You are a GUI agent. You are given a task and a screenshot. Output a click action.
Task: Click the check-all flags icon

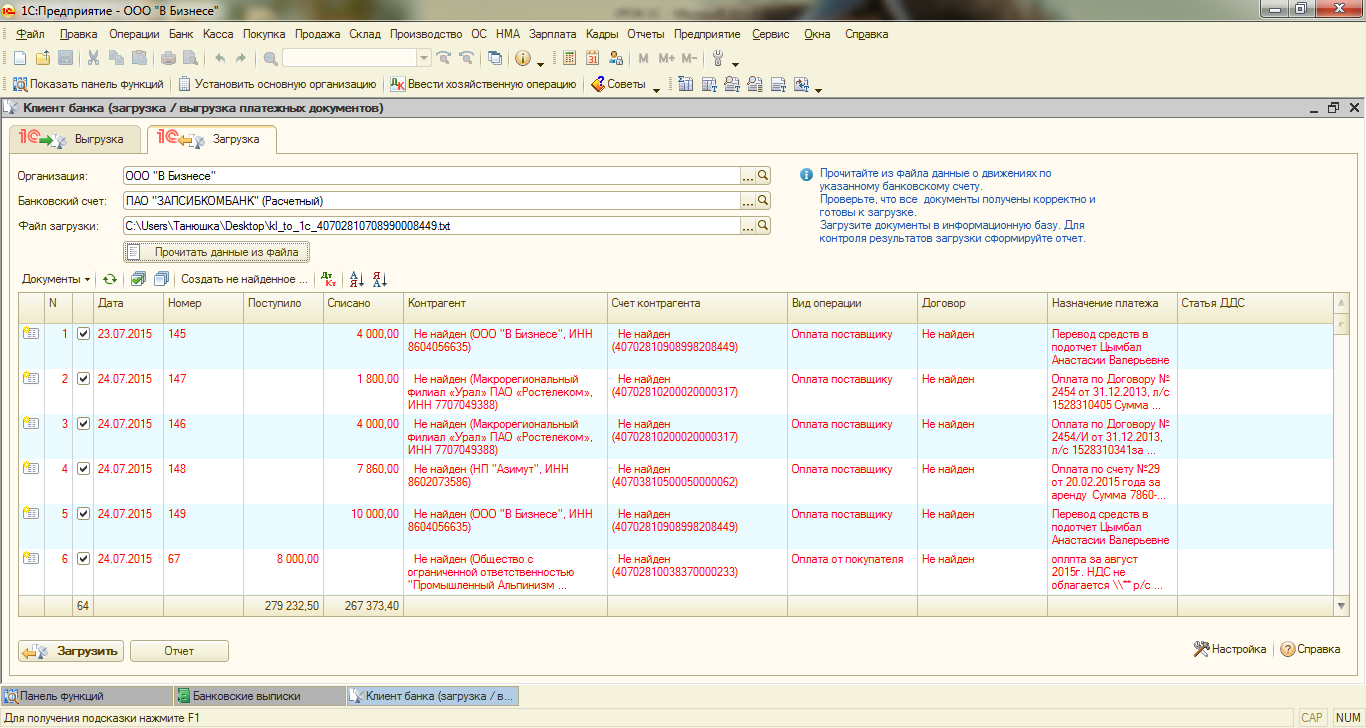(x=138, y=280)
